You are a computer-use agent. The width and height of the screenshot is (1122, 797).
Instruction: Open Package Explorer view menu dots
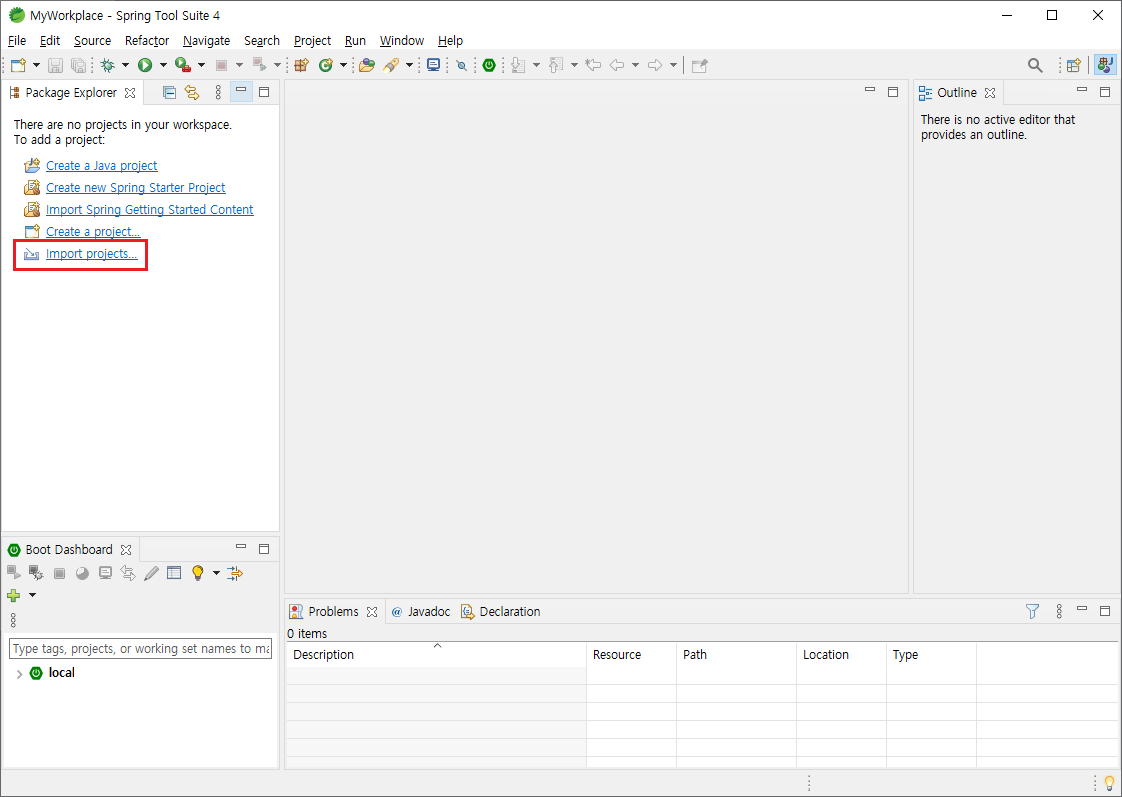(x=218, y=92)
